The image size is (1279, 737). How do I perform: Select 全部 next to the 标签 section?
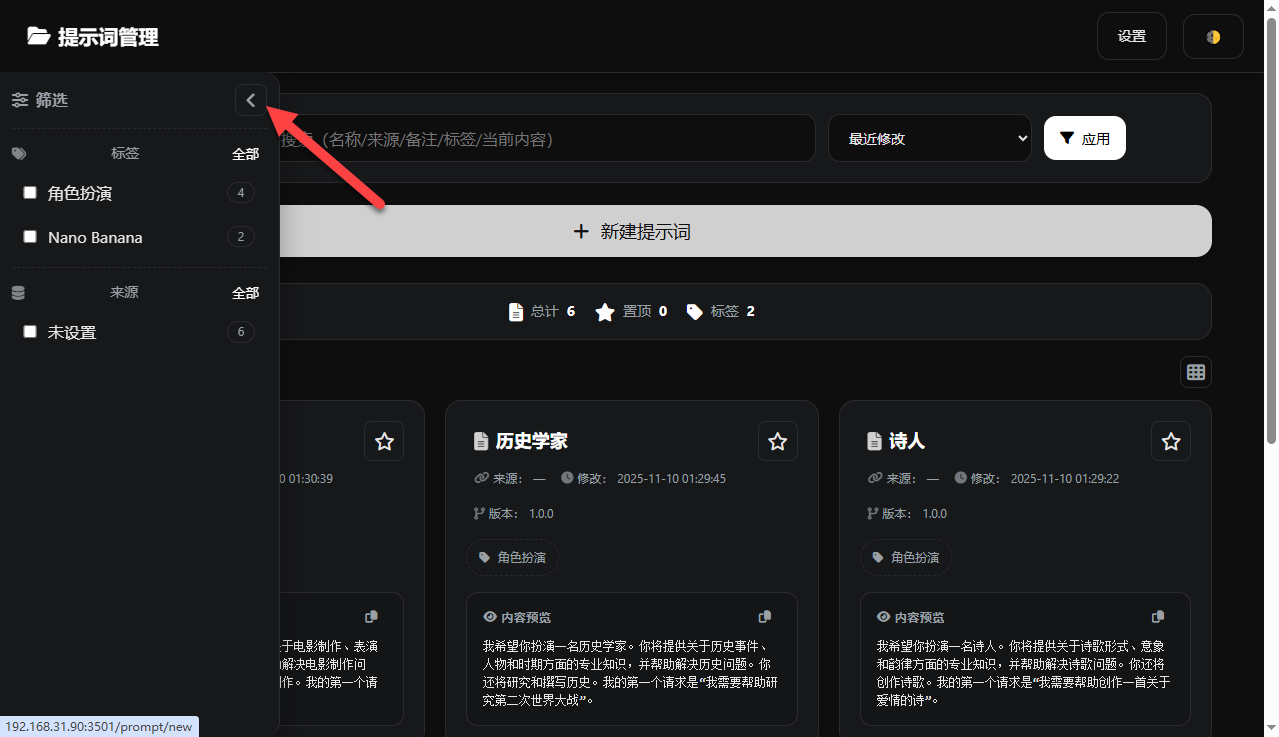point(245,153)
